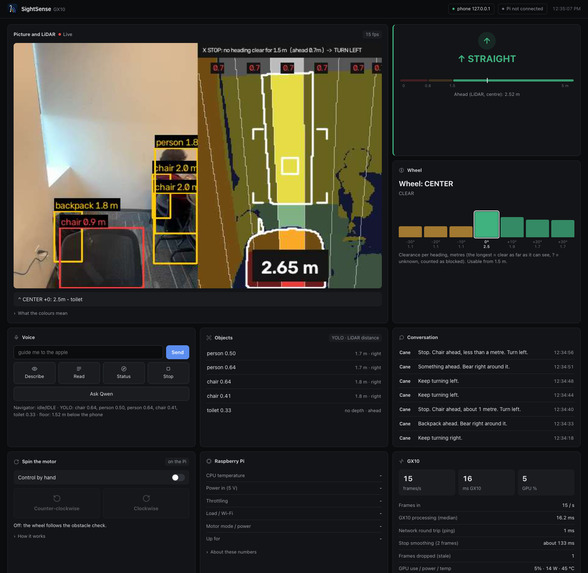Click the Ahead LiDAR distance bar
This screenshot has width=588, height=573.
click(487, 80)
